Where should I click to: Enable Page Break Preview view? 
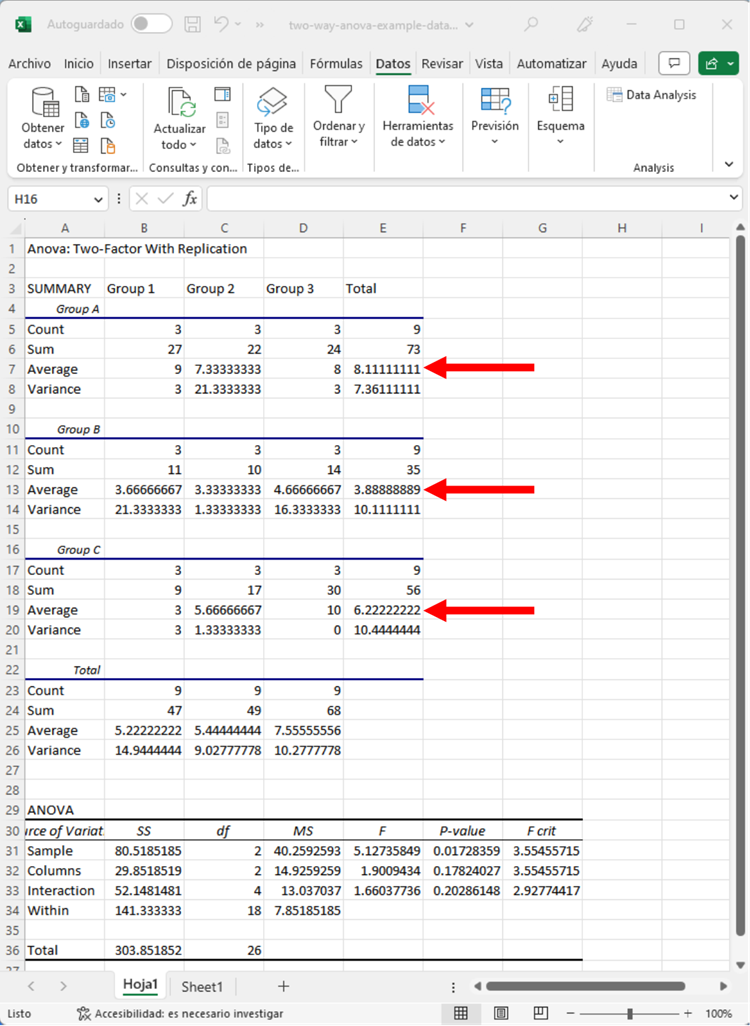541,1013
